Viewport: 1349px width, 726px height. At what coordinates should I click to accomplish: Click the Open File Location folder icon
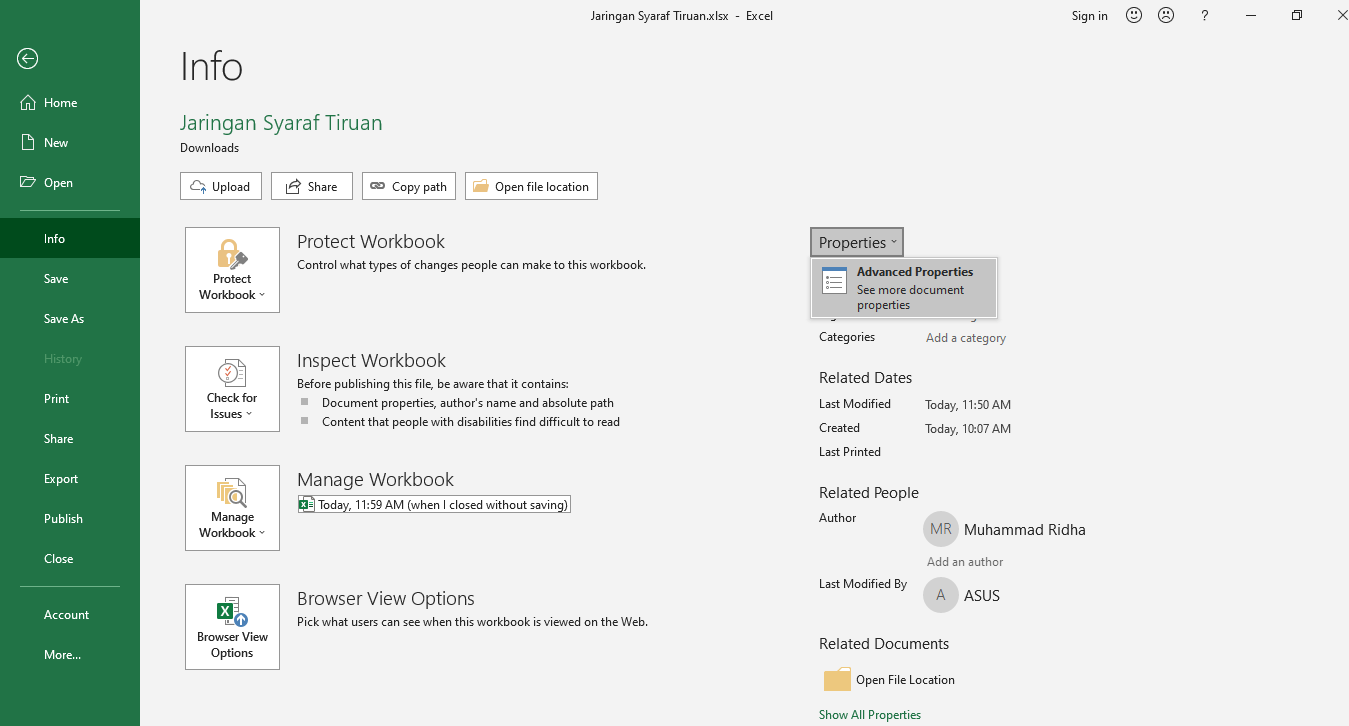pyautogui.click(x=838, y=679)
